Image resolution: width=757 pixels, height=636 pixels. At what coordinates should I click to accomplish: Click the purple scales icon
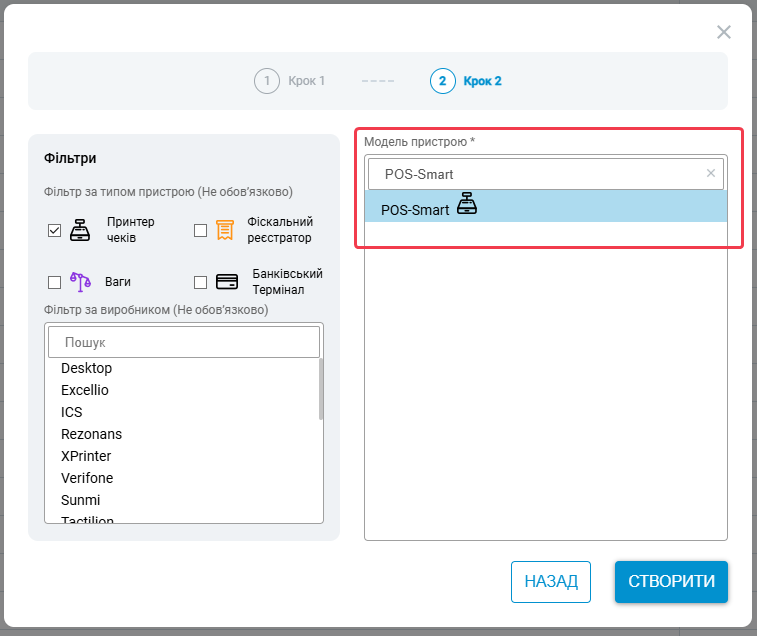(80, 282)
